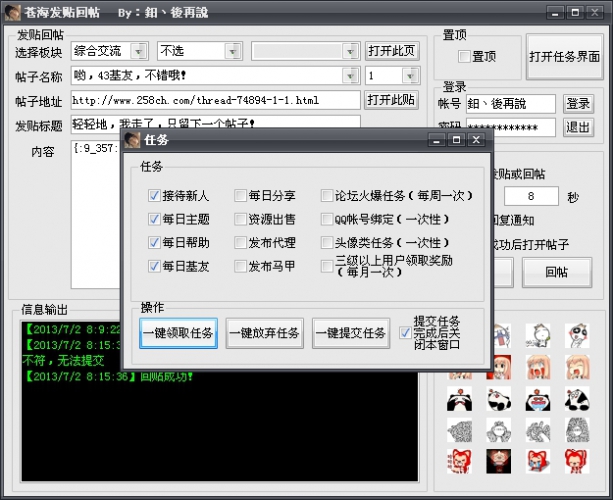Check the QQ帐号绑定 one-time task
Viewport: 613px width, 500px height.
[x=328, y=219]
